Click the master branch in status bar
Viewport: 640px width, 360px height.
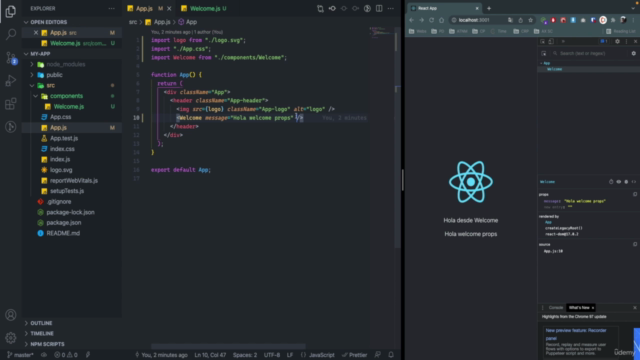pyautogui.click(x=20, y=355)
